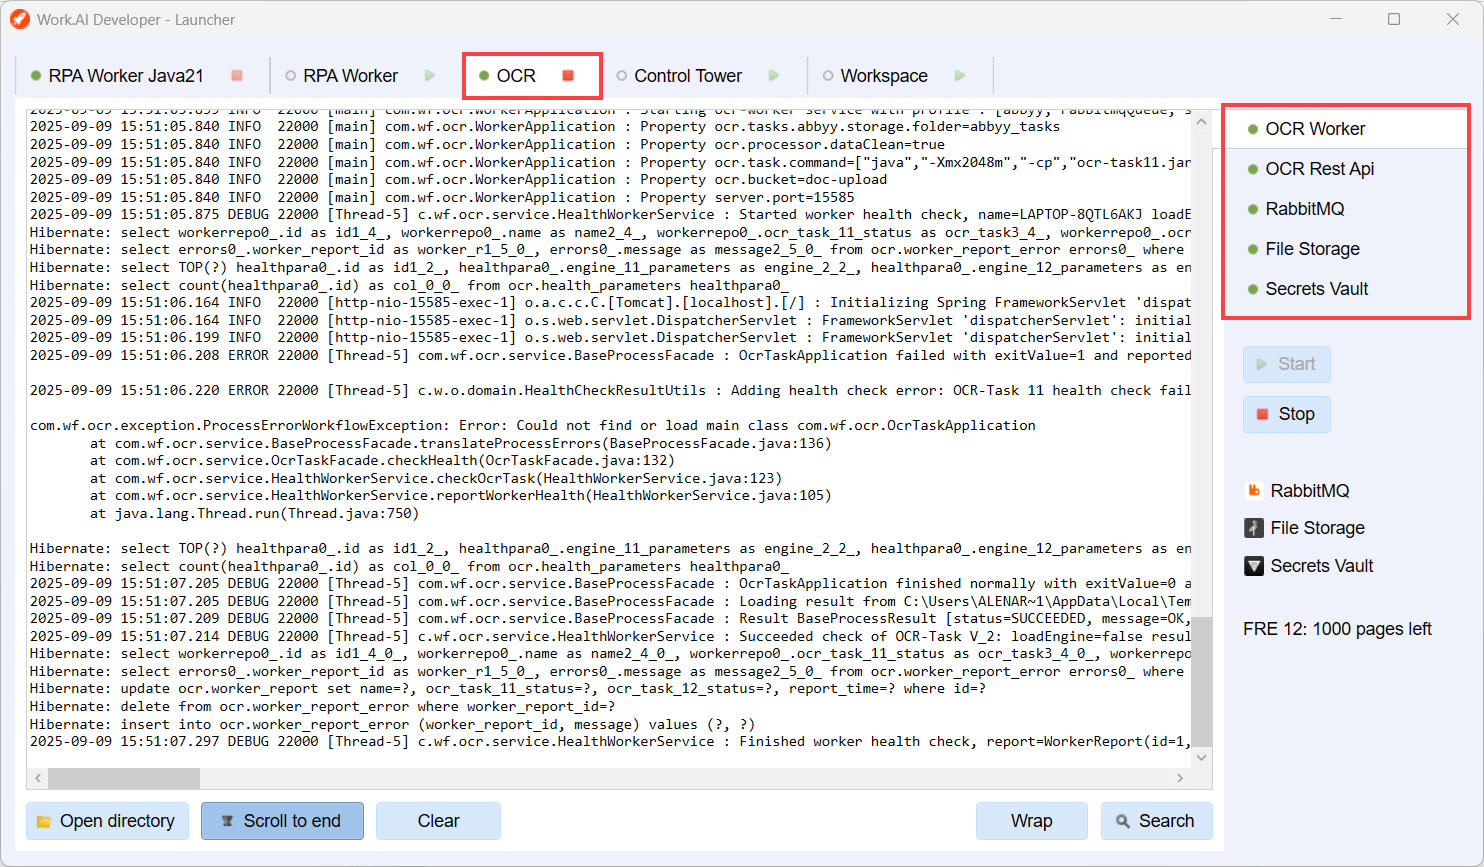Click the horizontal scroll-left arrow
The width and height of the screenshot is (1484, 867).
pos(38,778)
